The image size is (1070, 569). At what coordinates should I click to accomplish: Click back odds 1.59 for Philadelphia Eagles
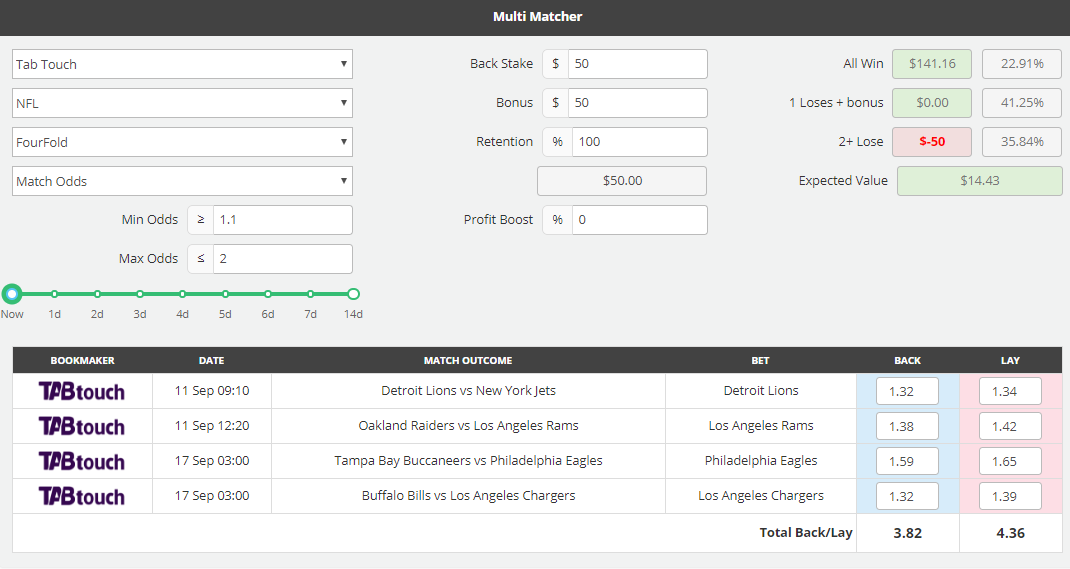tap(908, 461)
